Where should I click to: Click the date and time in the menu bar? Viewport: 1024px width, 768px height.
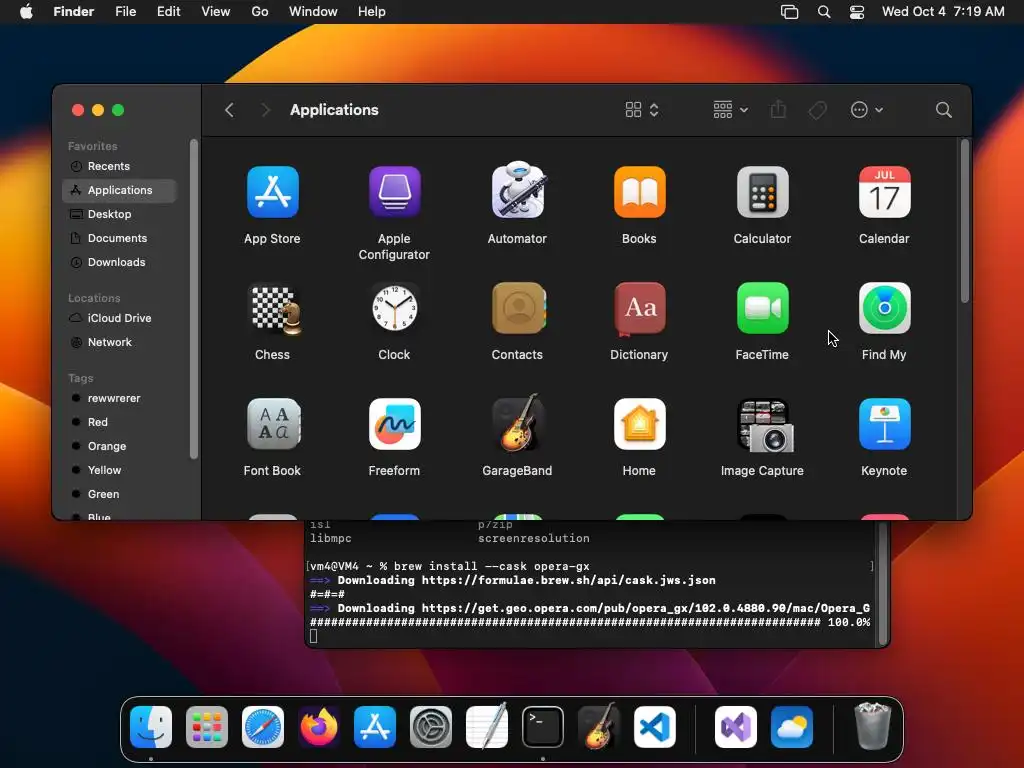point(943,12)
